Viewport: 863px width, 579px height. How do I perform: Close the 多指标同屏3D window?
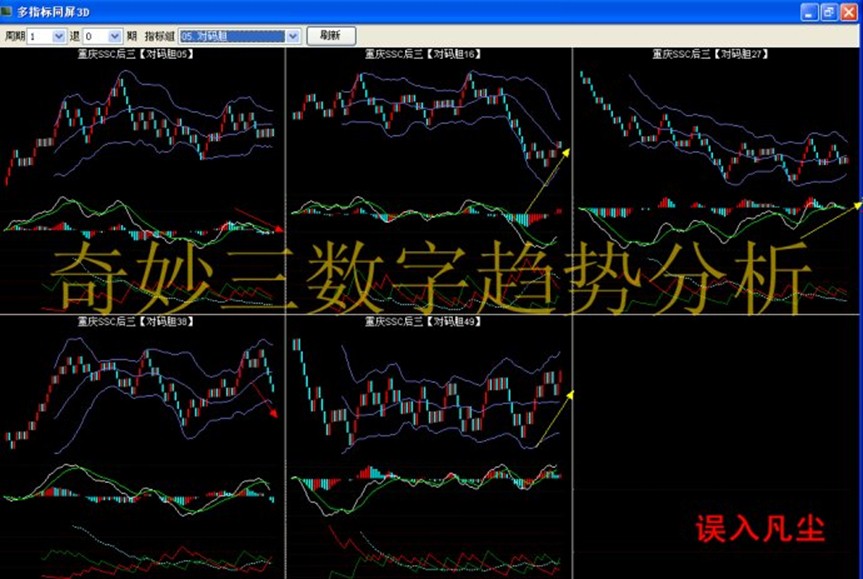click(848, 12)
